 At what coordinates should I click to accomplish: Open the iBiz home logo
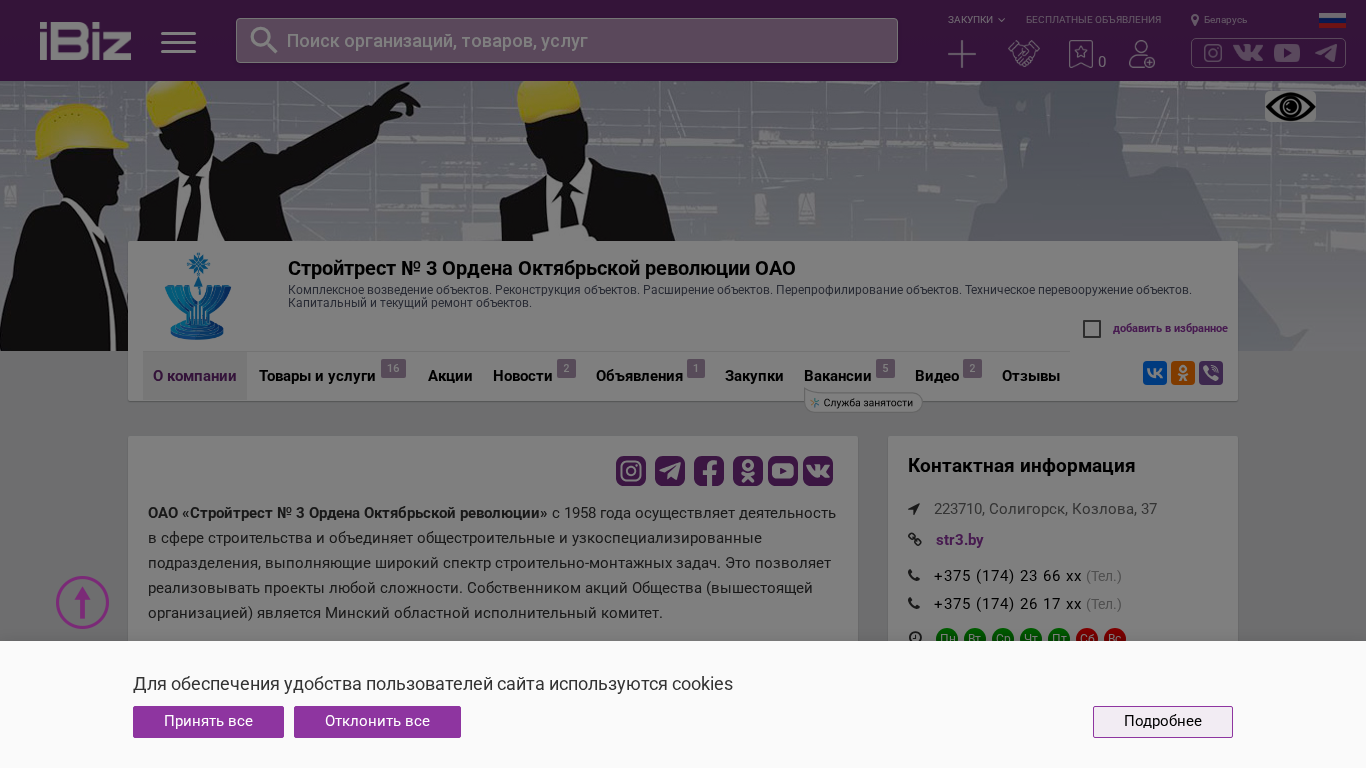85,41
